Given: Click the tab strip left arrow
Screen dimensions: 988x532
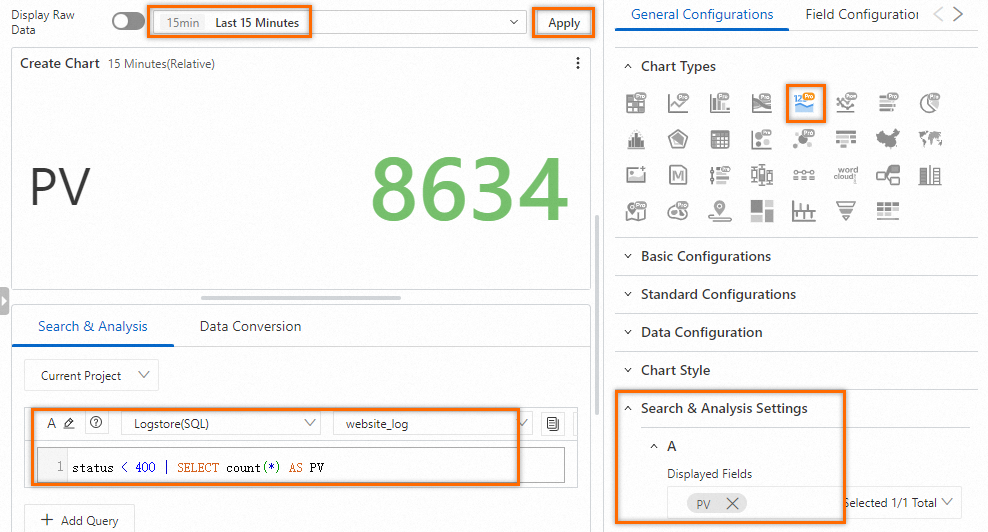Looking at the screenshot, I should (938, 14).
